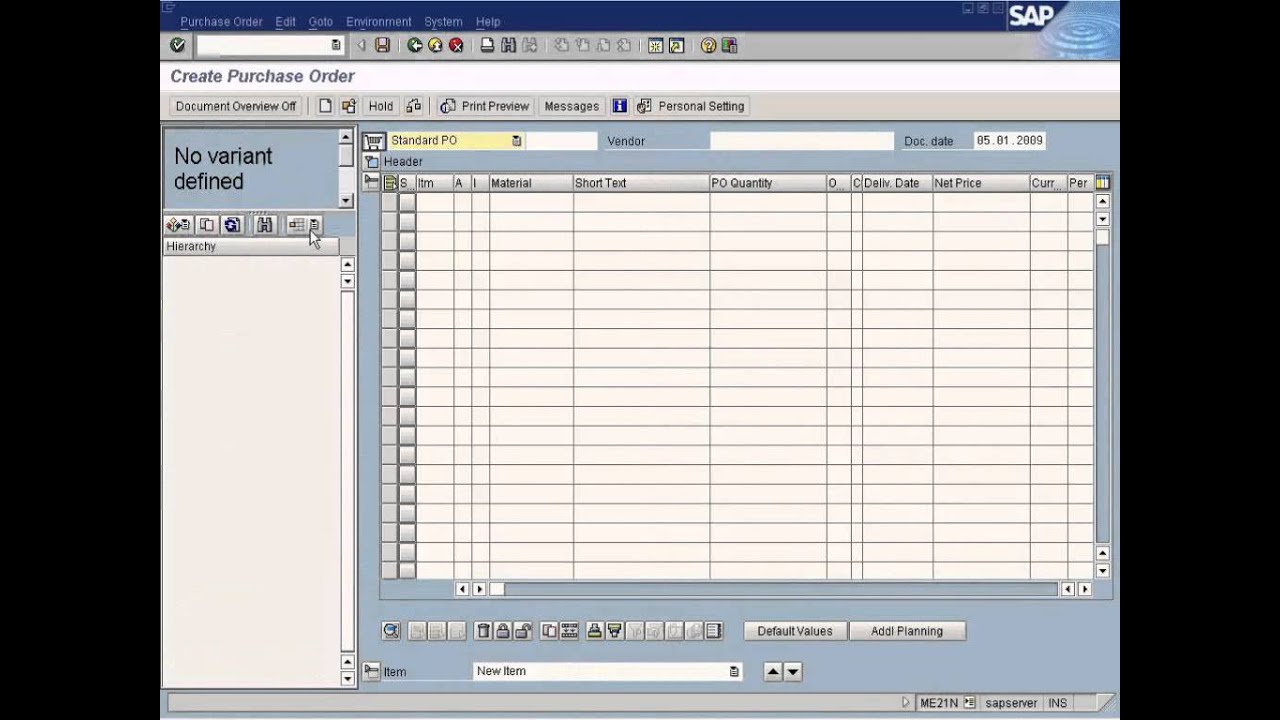Select the first row selector in item grid
The width and height of the screenshot is (1280, 720).
[x=389, y=202]
